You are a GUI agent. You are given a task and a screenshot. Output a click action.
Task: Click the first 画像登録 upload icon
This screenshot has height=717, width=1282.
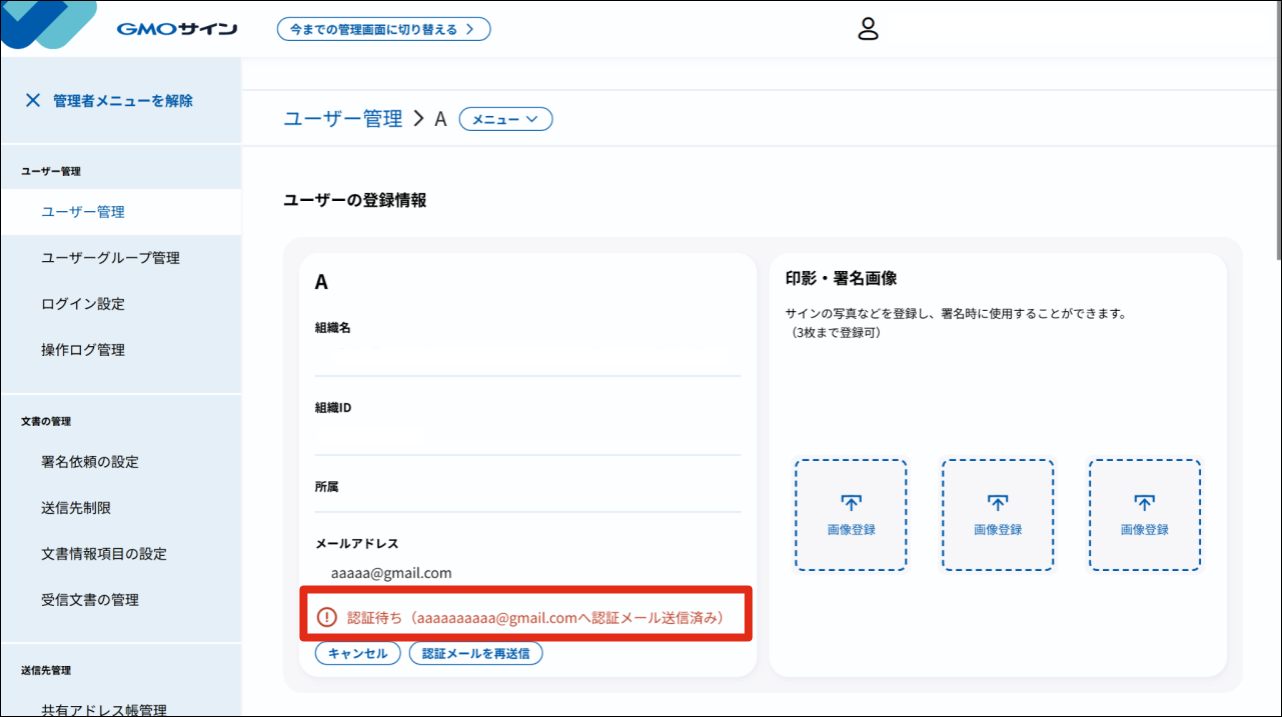coord(851,503)
